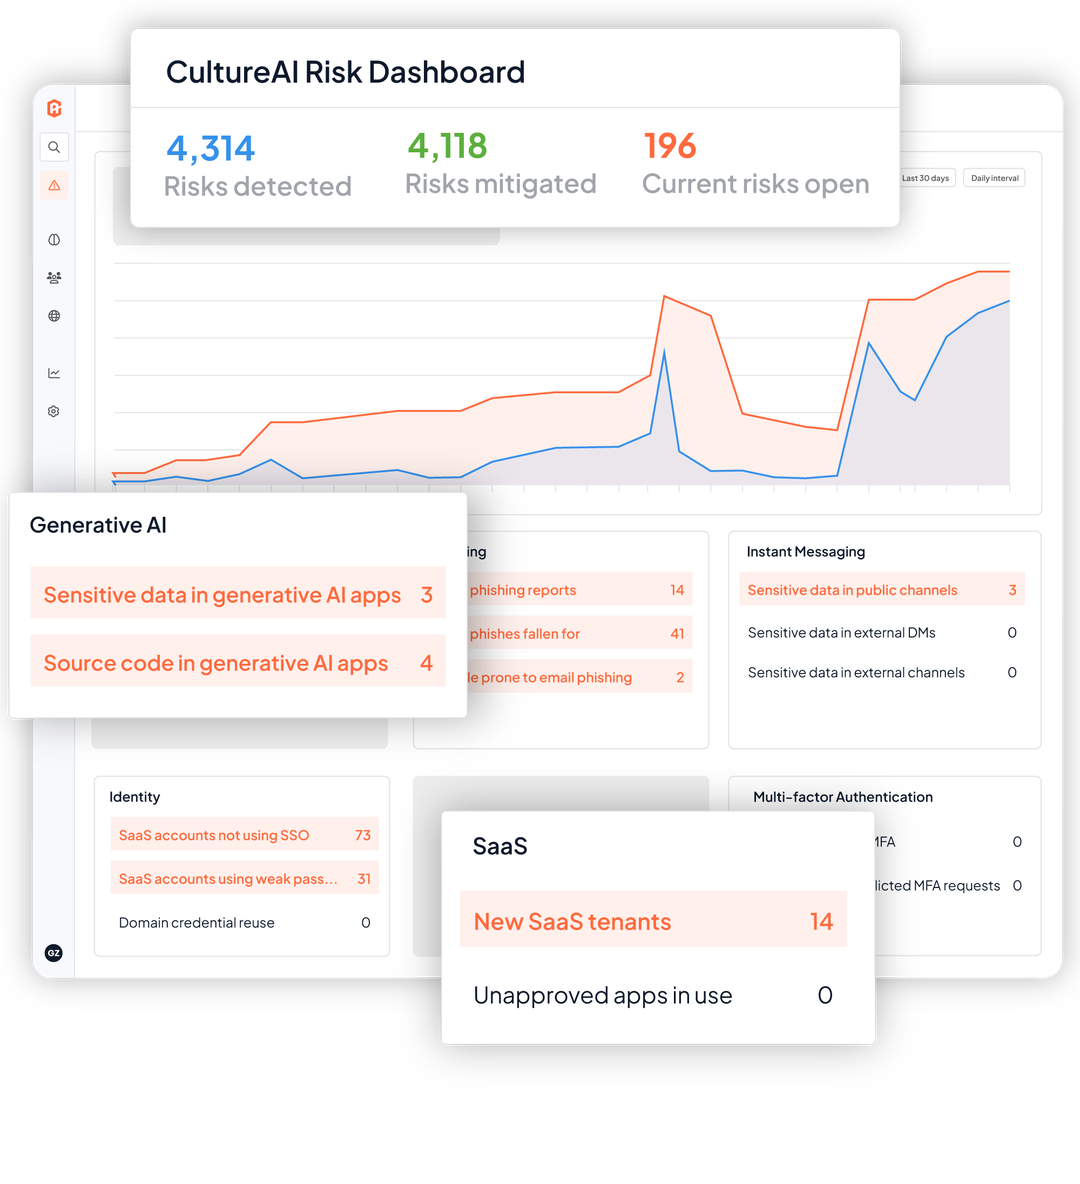
Task: Open Source code in generative AI apps
Action: tap(238, 662)
